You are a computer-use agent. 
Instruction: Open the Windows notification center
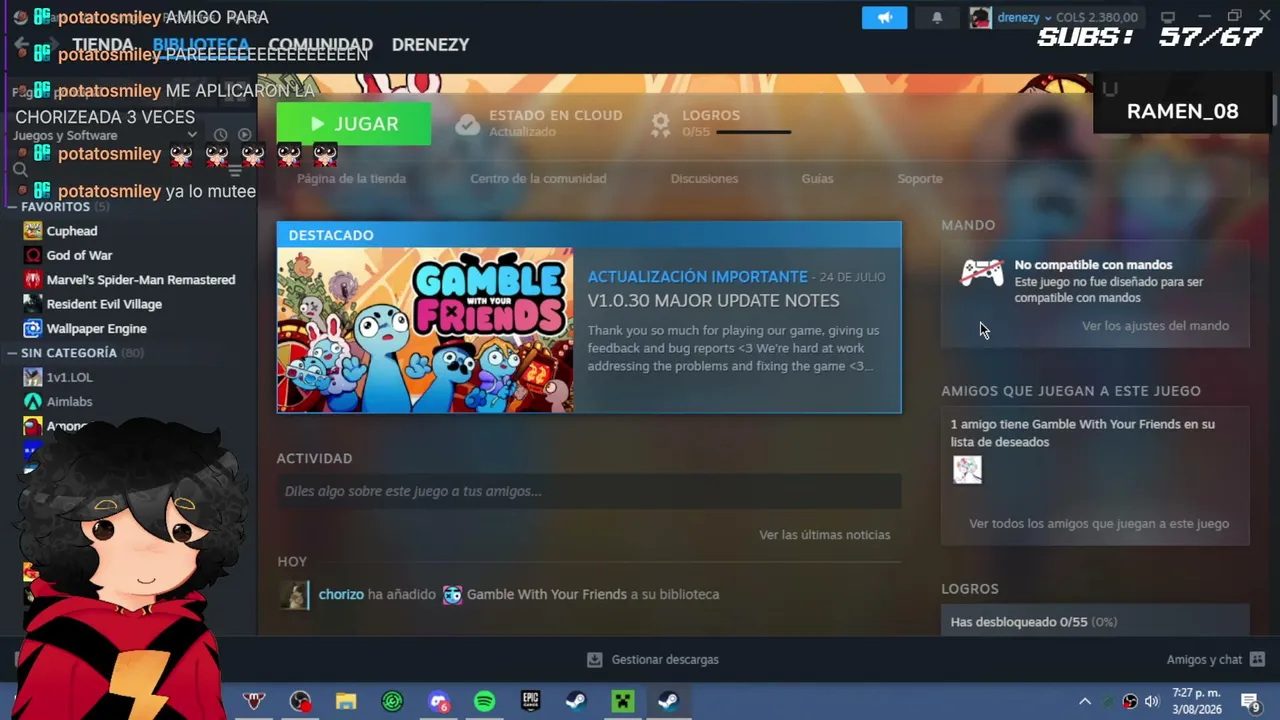[x=1250, y=701]
